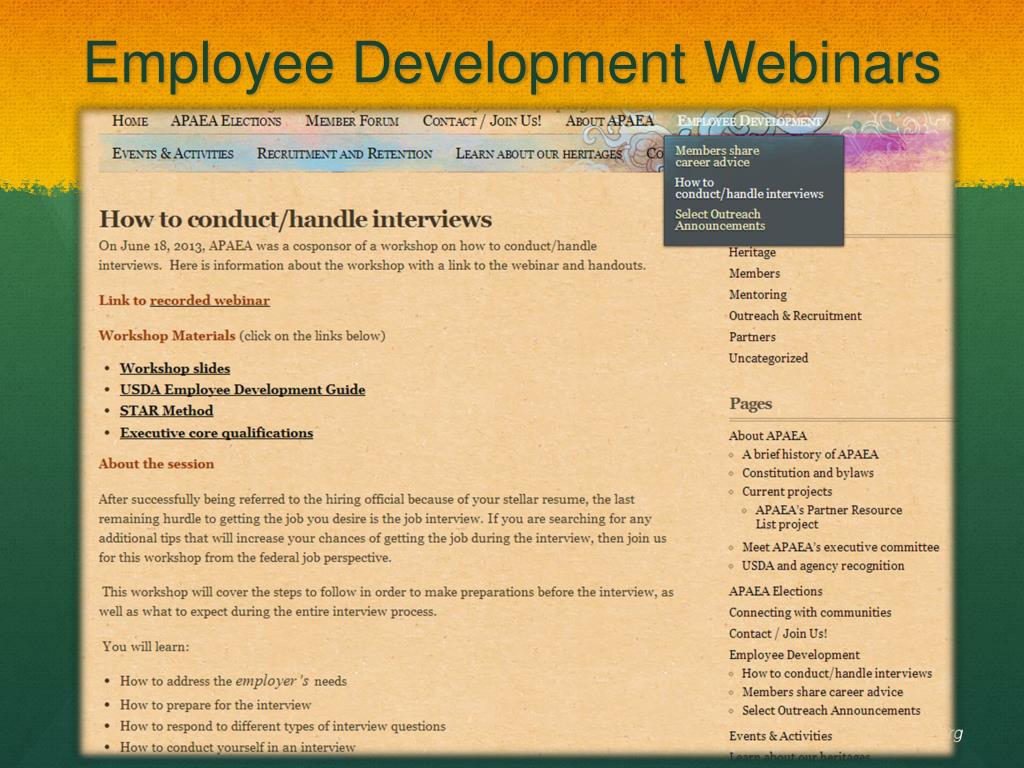The height and width of the screenshot is (768, 1024).
Task: Open About APAEA under Pages
Action: point(768,436)
